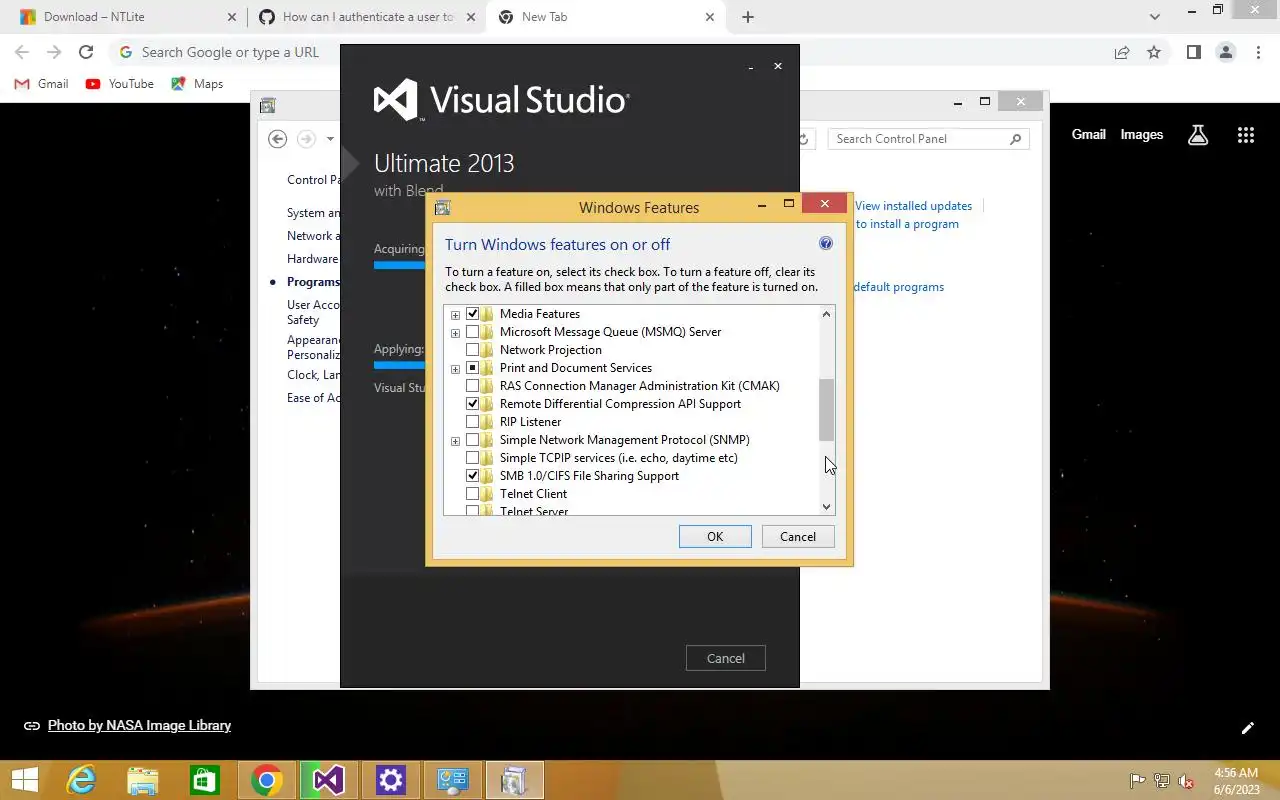Click the features list scrollbar thumb
1280x800 pixels.
tap(826, 410)
